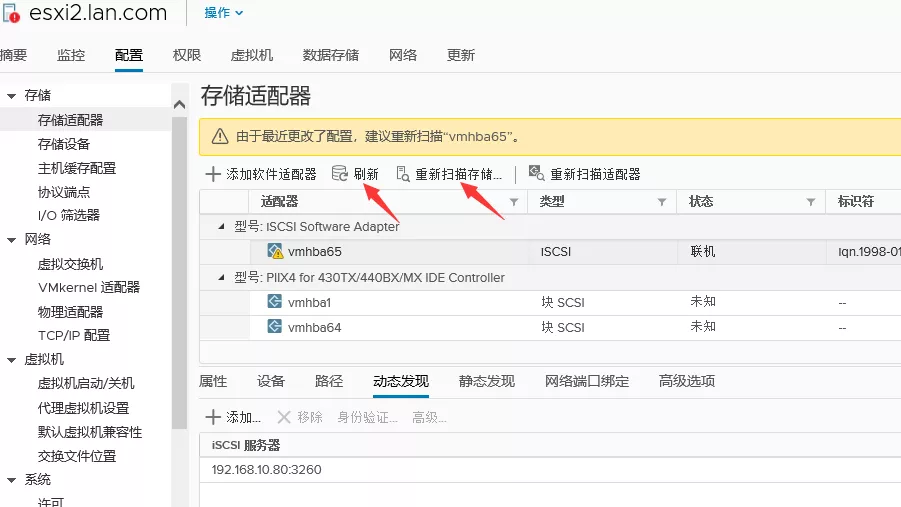The width and height of the screenshot is (901, 507).
Task: Select the vmhba65 iSCSI adapter icon
Action: click(x=275, y=252)
